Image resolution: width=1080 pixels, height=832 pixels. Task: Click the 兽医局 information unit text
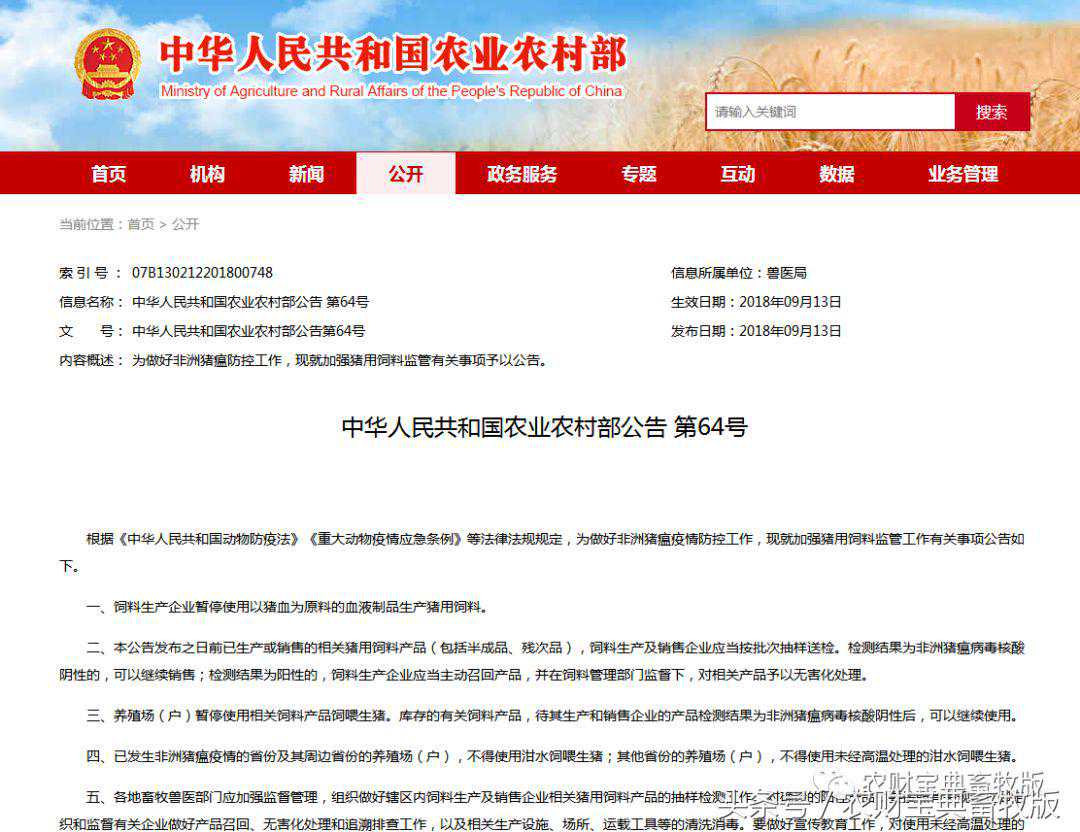(x=787, y=273)
